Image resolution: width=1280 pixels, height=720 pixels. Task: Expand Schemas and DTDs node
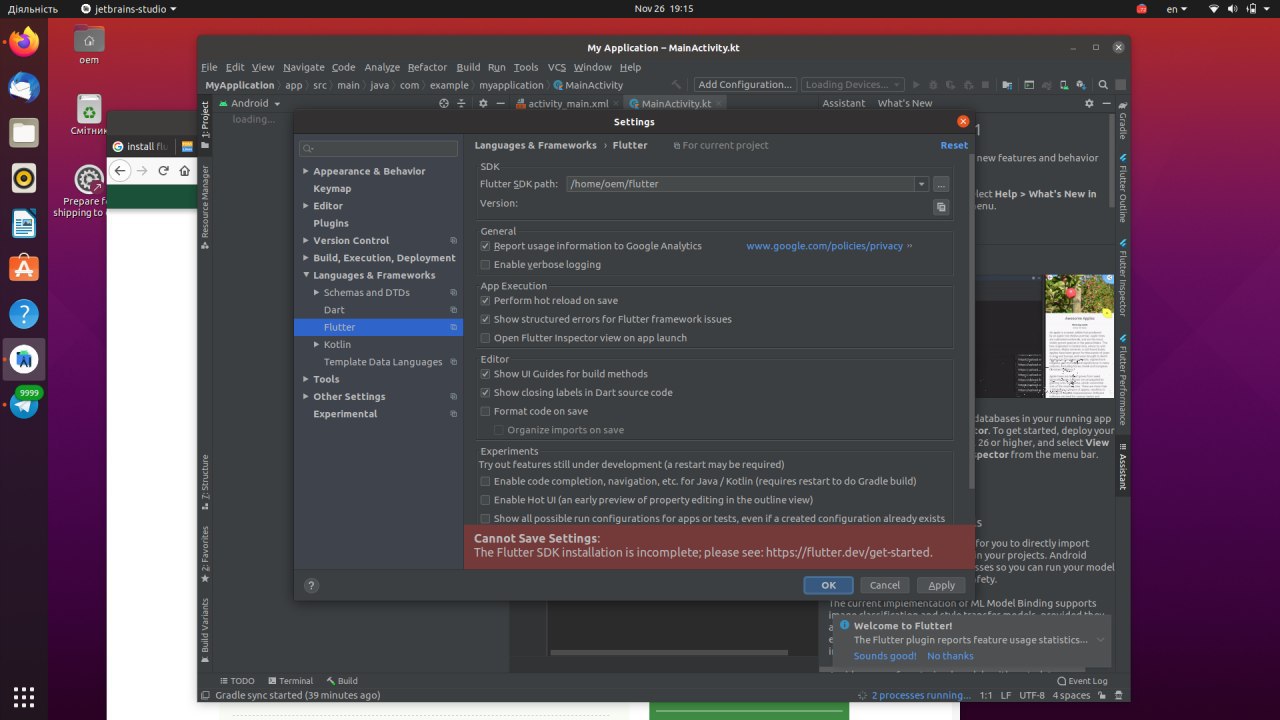(316, 292)
